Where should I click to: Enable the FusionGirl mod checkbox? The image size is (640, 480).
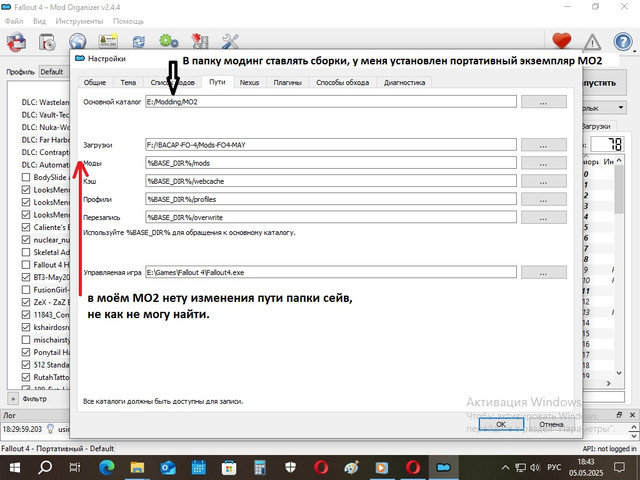[x=26, y=290]
